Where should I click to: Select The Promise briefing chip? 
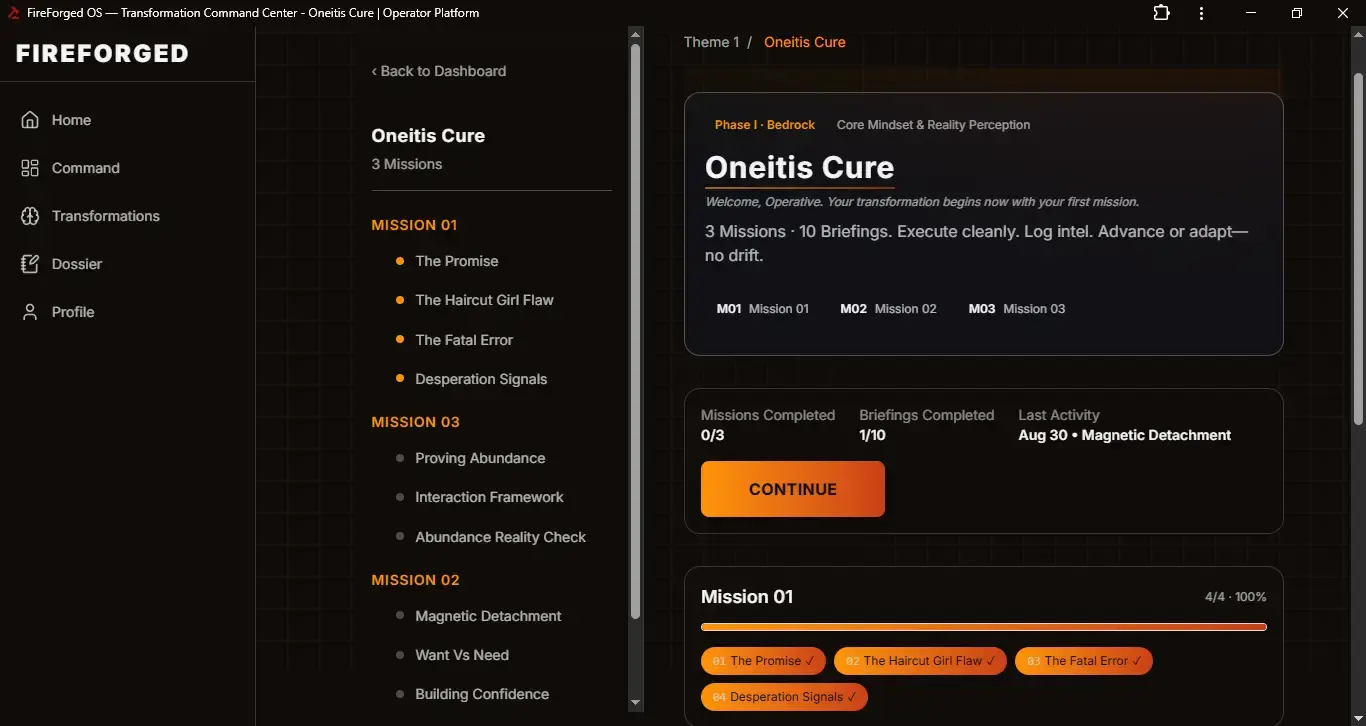click(x=763, y=661)
